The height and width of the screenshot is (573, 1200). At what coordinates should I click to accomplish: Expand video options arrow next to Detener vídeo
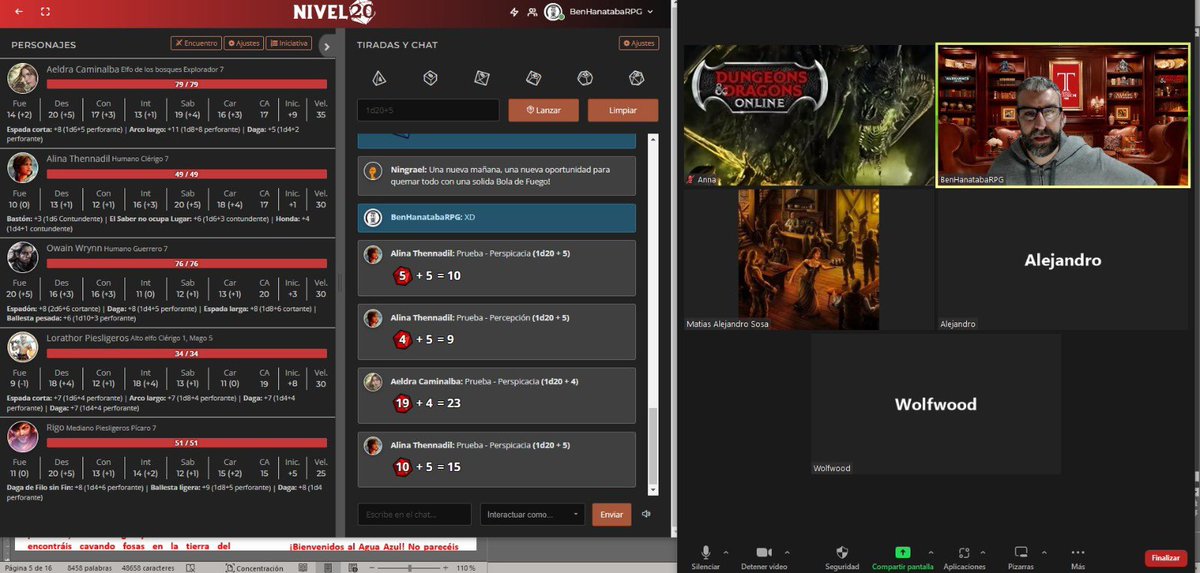pyautogui.click(x=787, y=552)
